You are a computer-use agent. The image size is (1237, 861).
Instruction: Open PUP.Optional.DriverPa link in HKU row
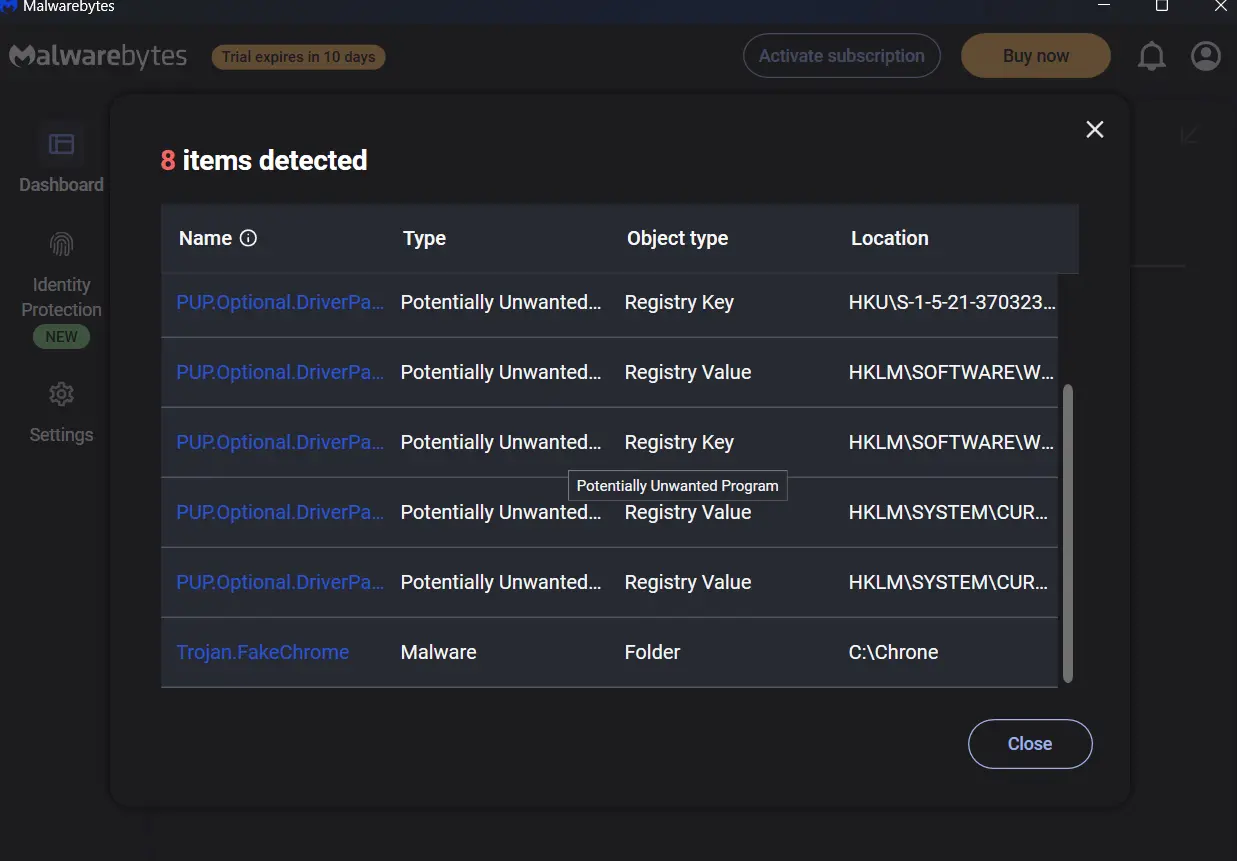pos(280,302)
